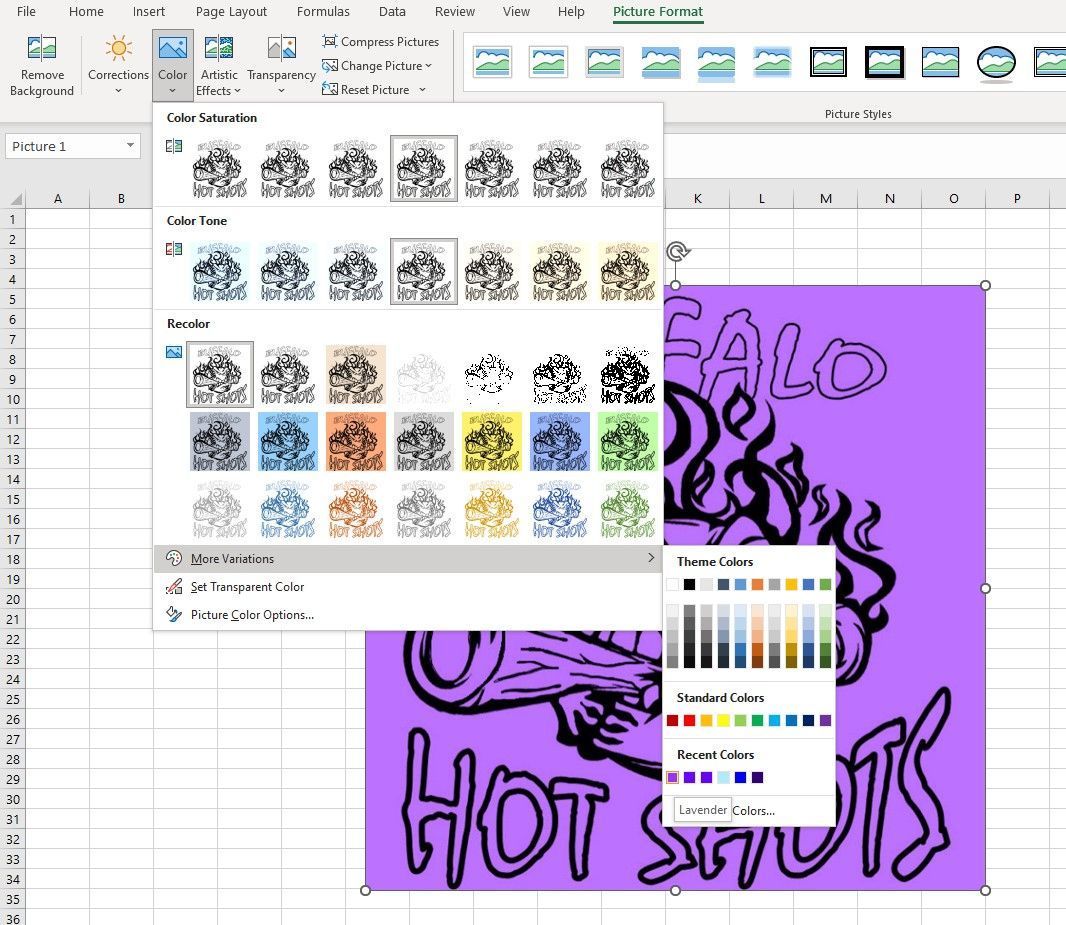
Task: Open the Help tab
Action: coord(571,12)
